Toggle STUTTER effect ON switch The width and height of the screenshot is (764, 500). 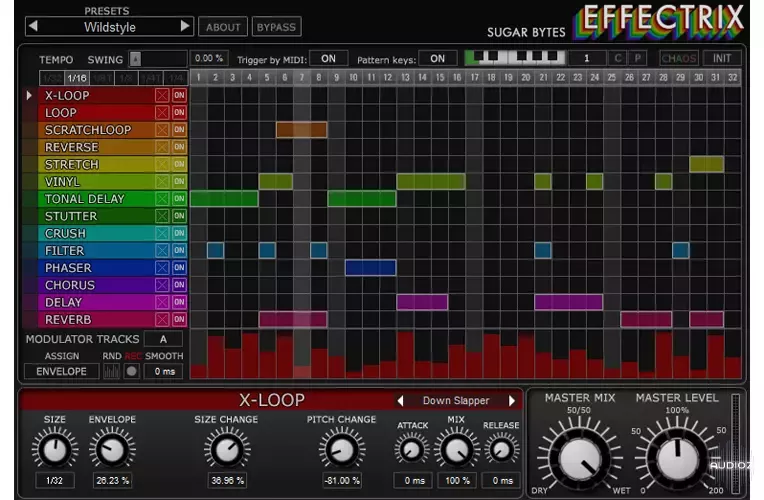click(x=179, y=216)
